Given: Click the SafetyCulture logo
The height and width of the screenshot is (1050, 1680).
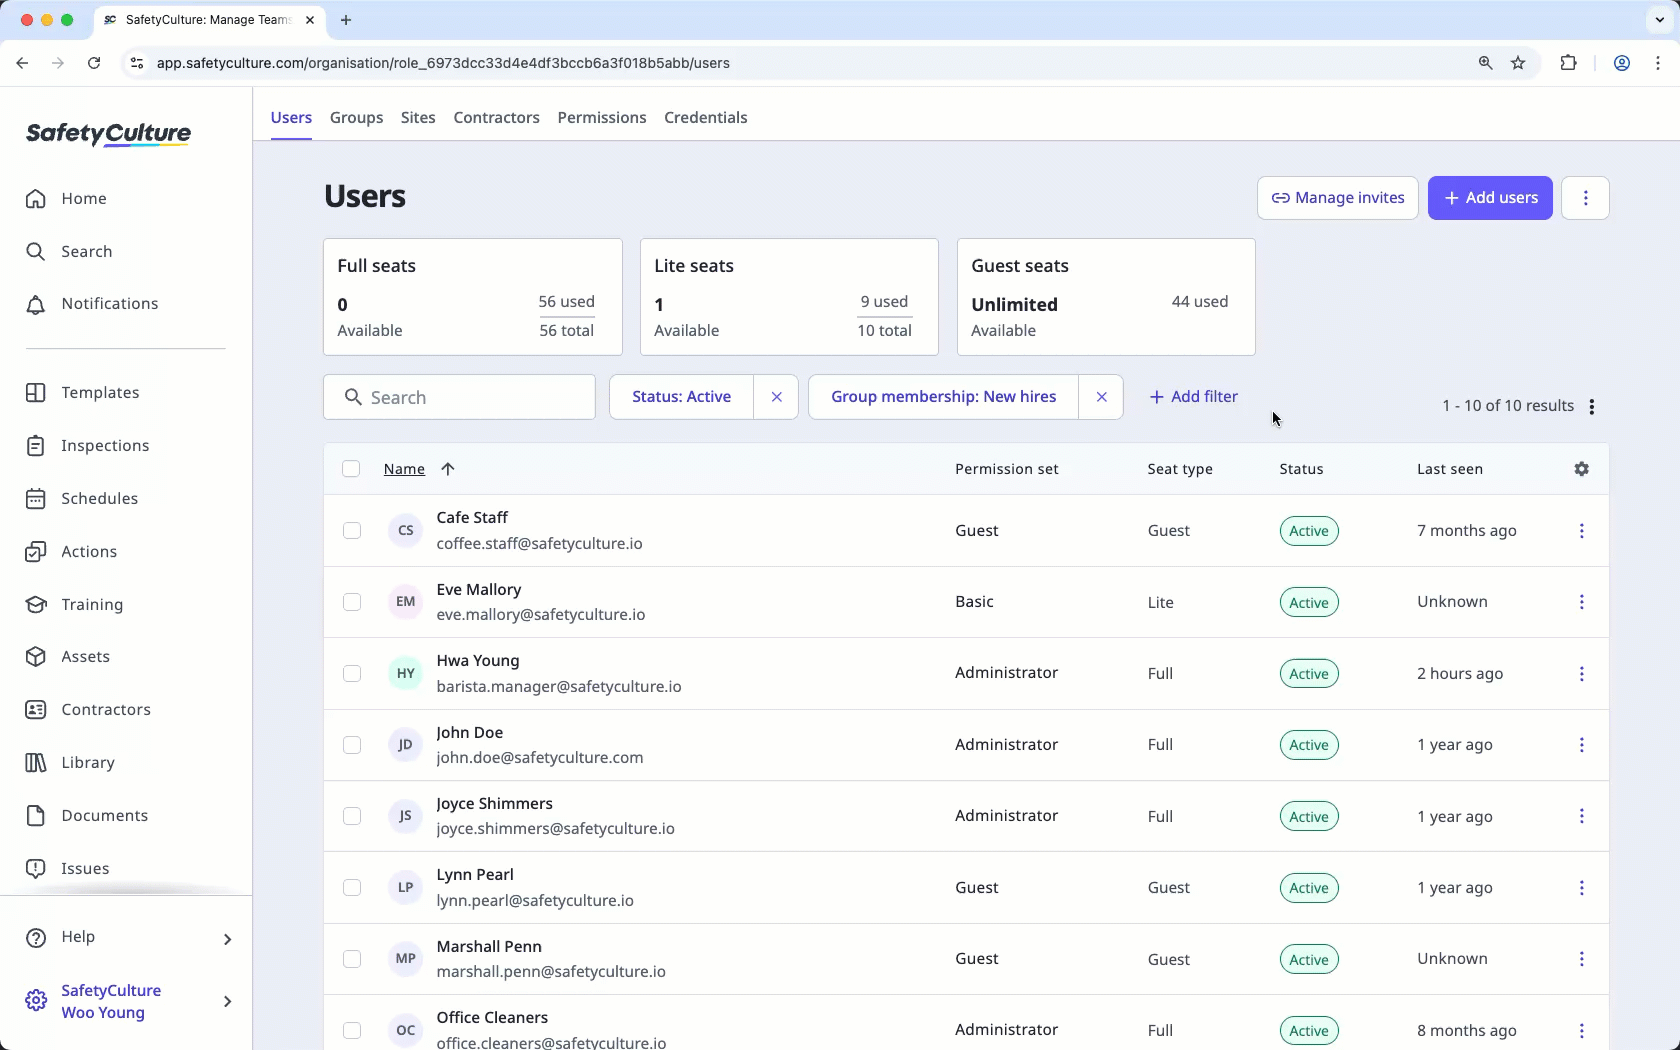Looking at the screenshot, I should click(108, 134).
